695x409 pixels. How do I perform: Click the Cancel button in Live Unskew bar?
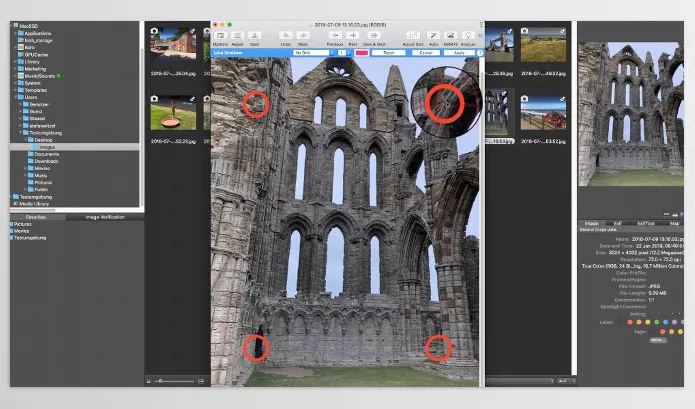pyautogui.click(x=426, y=53)
